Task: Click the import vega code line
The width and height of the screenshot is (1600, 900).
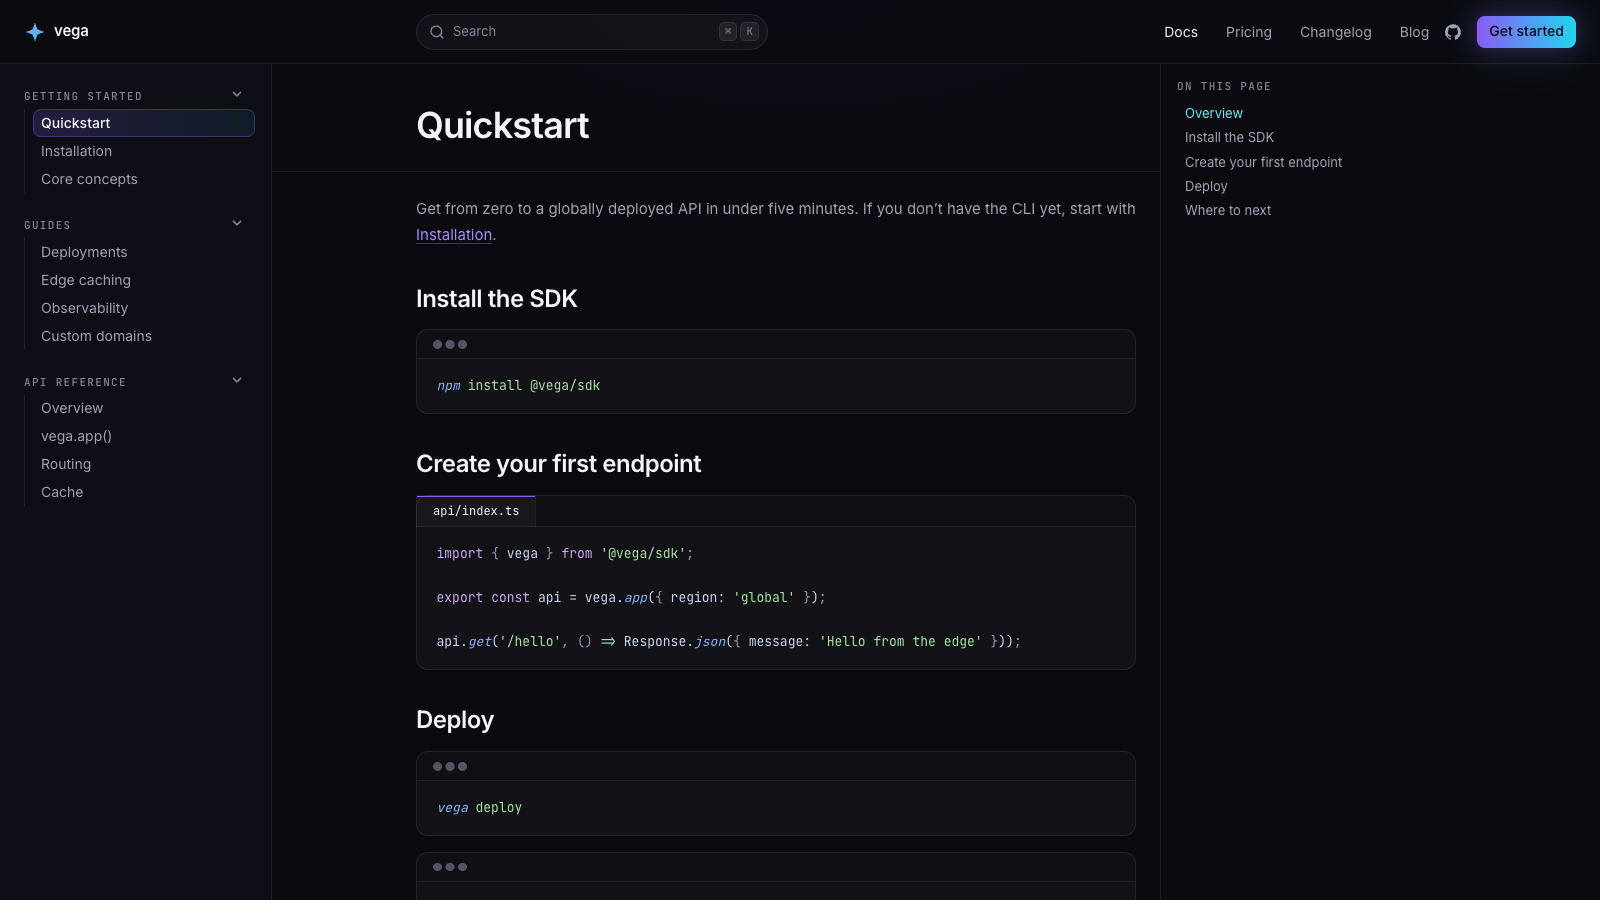Action: click(565, 553)
